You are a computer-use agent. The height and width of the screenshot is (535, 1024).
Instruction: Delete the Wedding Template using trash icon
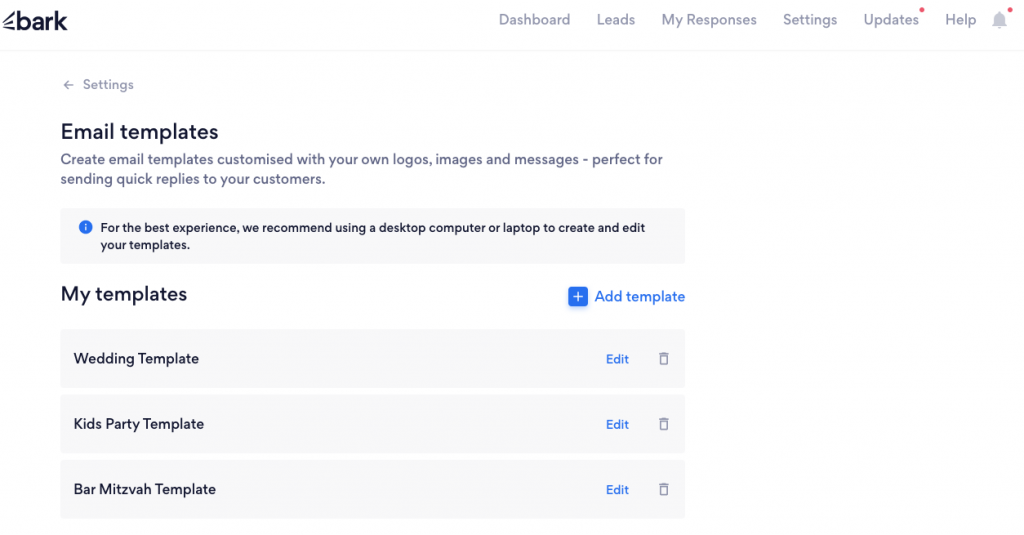[663, 359]
